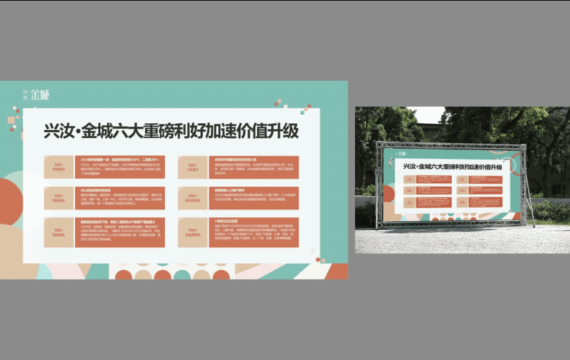Click the middle-row left beige label box

(59, 198)
